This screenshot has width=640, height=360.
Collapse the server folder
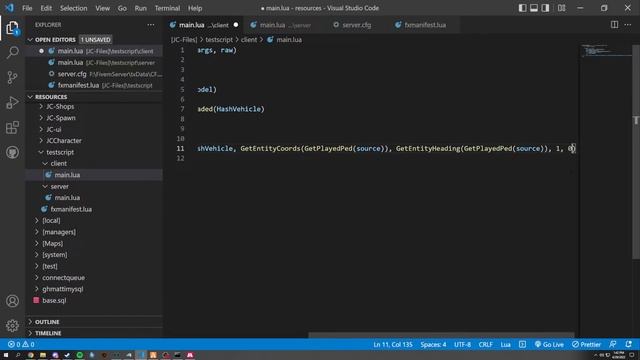[59, 186]
